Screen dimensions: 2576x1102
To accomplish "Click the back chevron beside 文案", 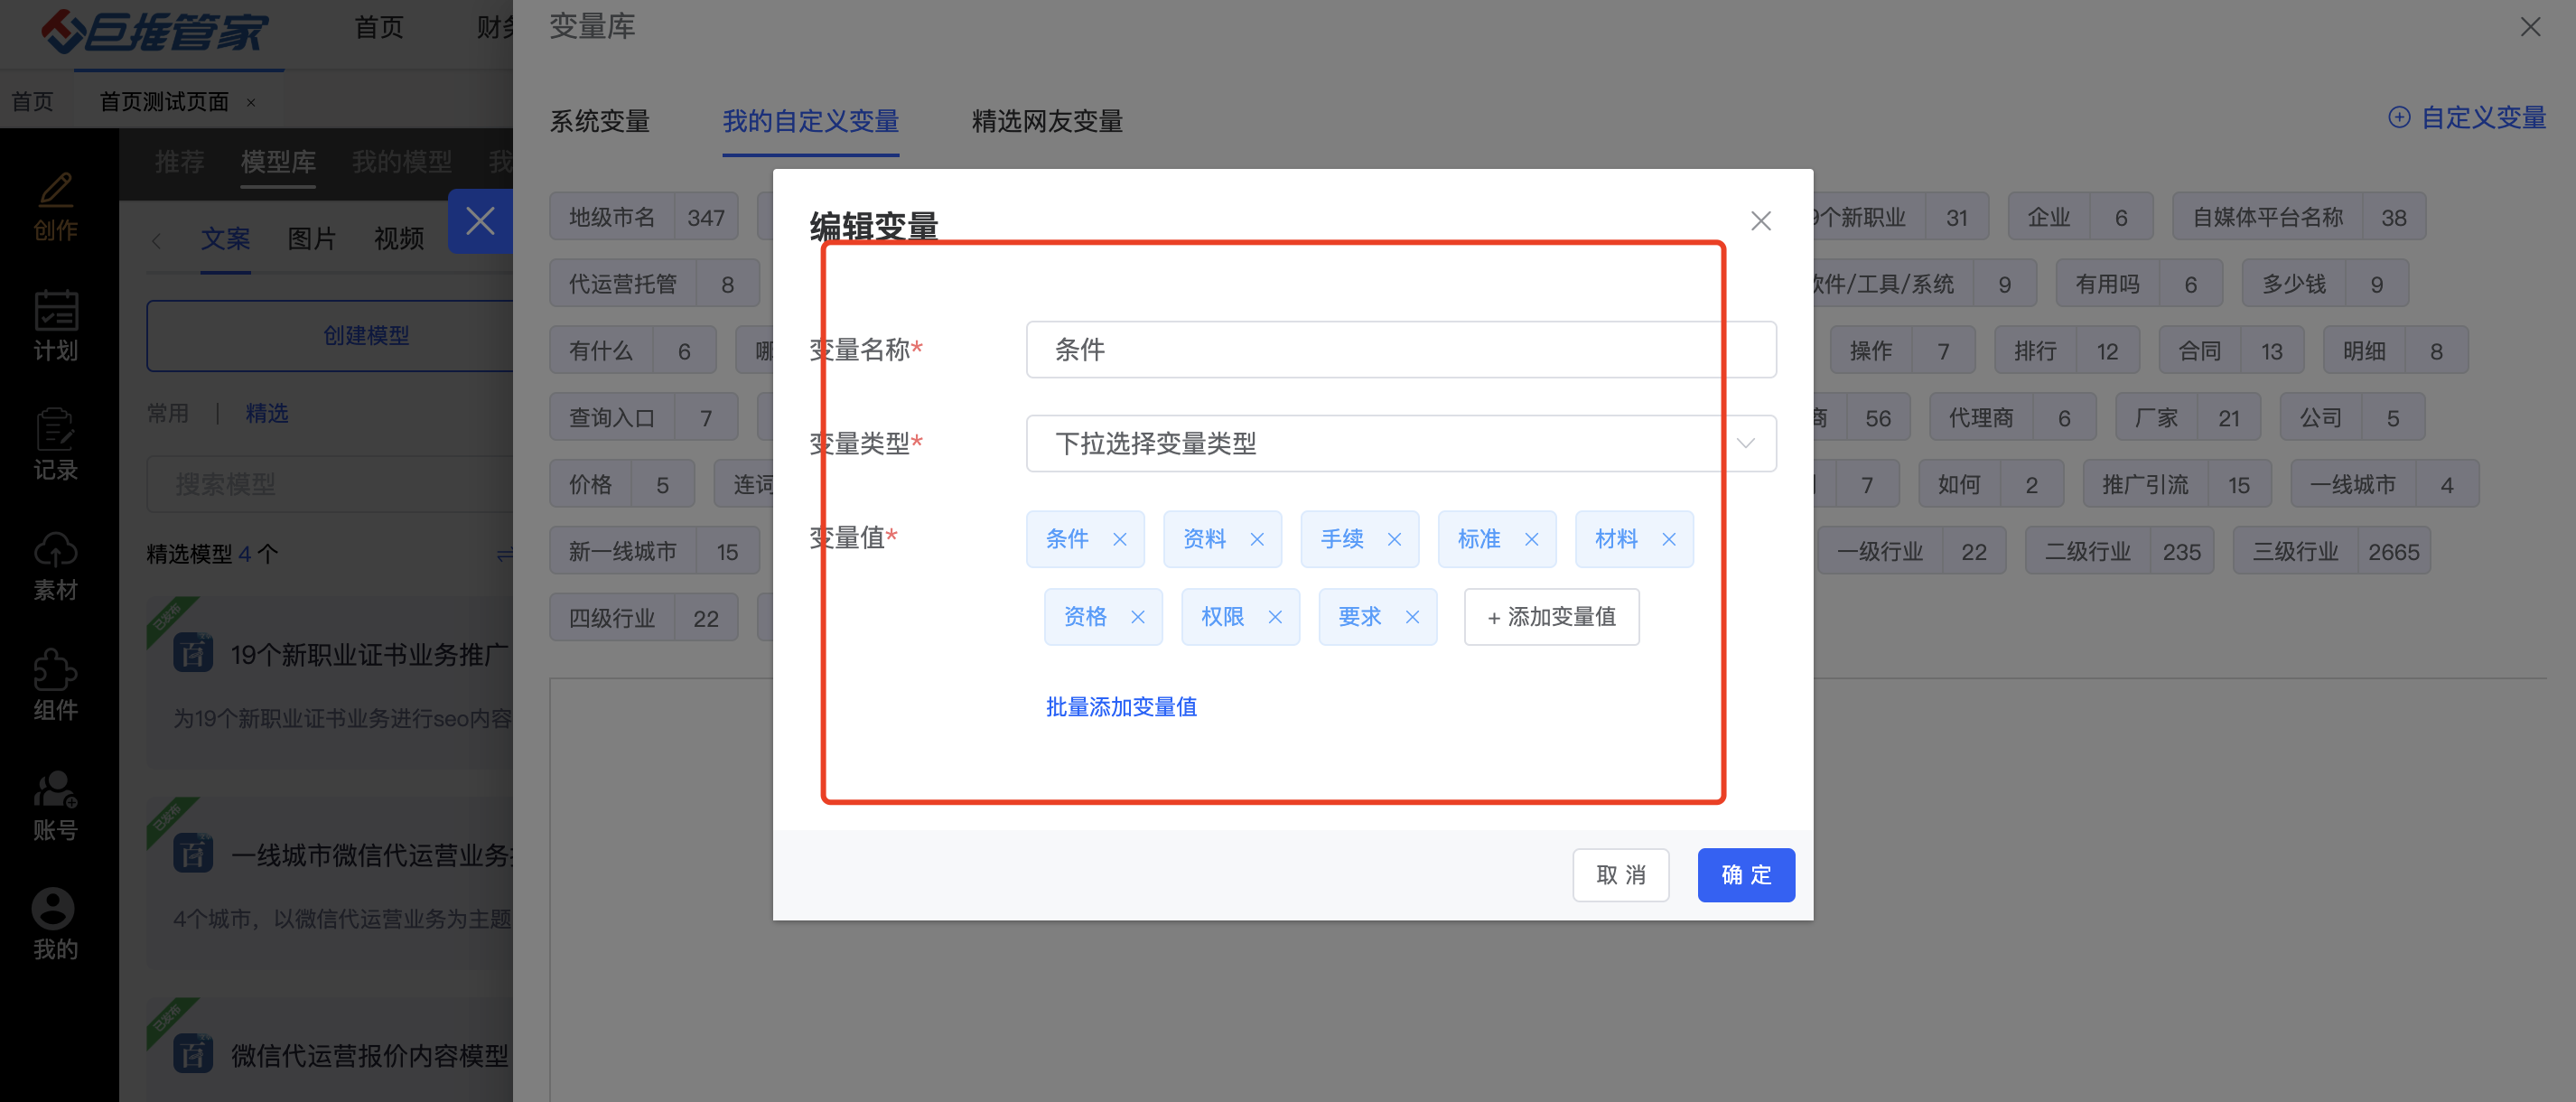I will pos(157,241).
